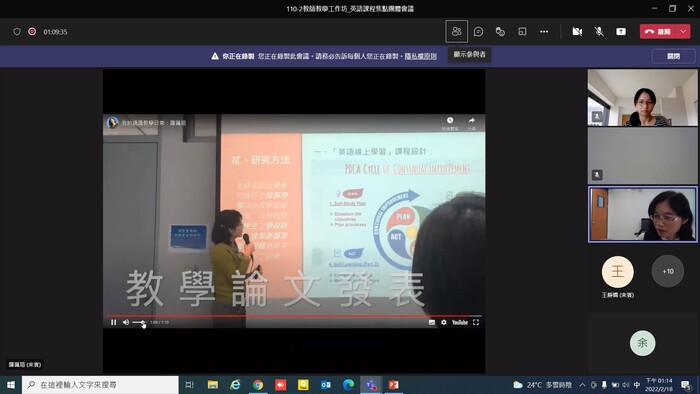
Task: Open the Windows notification center
Action: pos(687,385)
